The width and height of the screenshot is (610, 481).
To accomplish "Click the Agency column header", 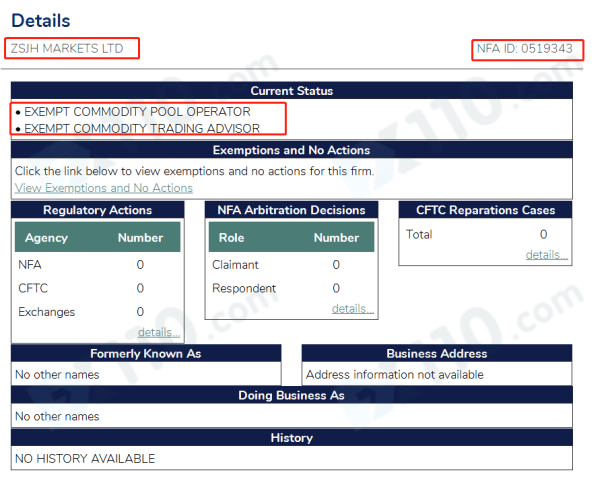I will click(46, 237).
